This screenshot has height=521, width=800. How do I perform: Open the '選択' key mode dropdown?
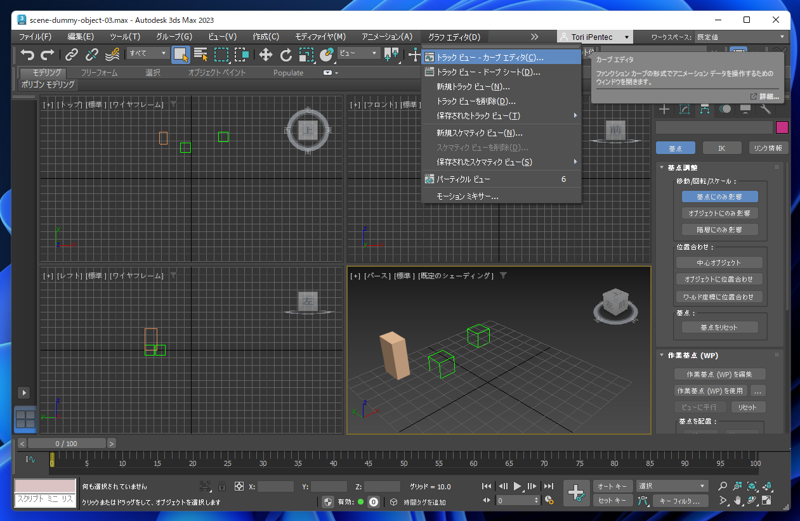click(x=671, y=486)
